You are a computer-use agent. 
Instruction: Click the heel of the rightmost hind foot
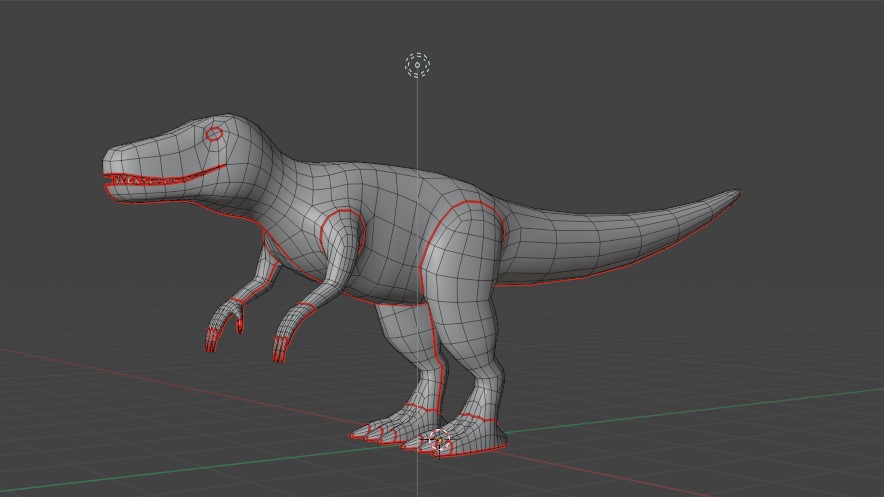click(497, 438)
